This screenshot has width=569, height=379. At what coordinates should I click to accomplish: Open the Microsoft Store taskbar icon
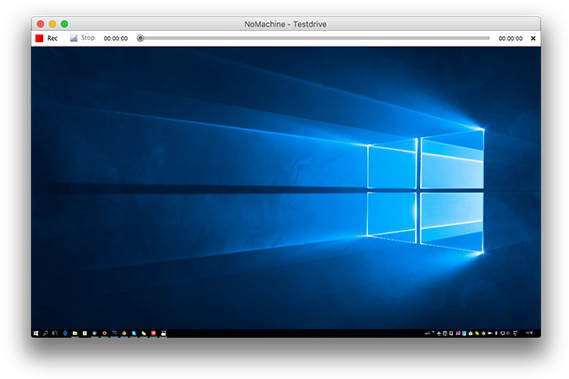(85, 333)
